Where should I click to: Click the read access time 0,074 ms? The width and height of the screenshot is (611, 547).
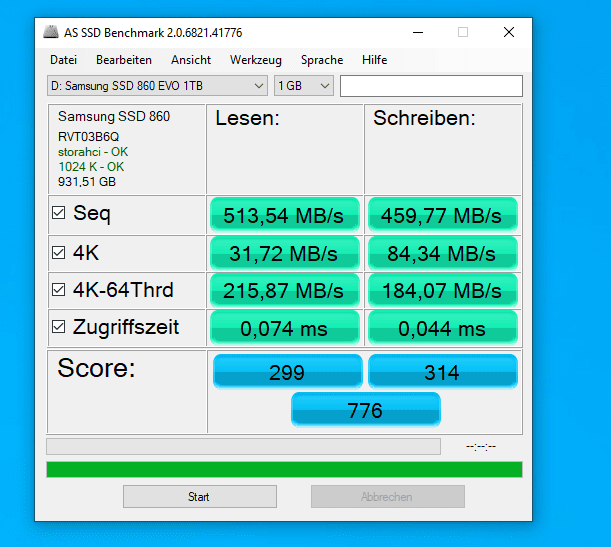click(284, 328)
